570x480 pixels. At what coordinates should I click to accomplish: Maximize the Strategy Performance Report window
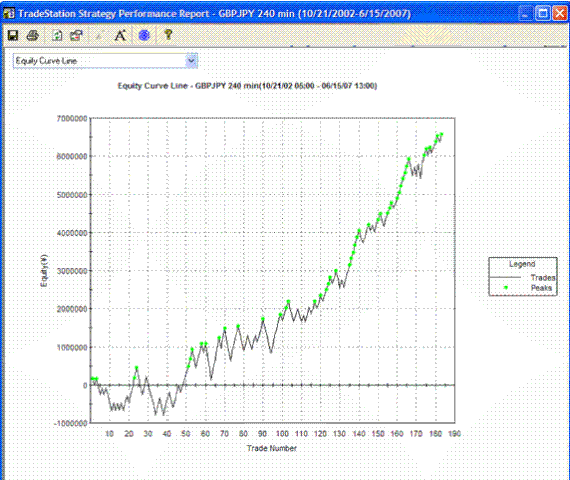[543, 13]
